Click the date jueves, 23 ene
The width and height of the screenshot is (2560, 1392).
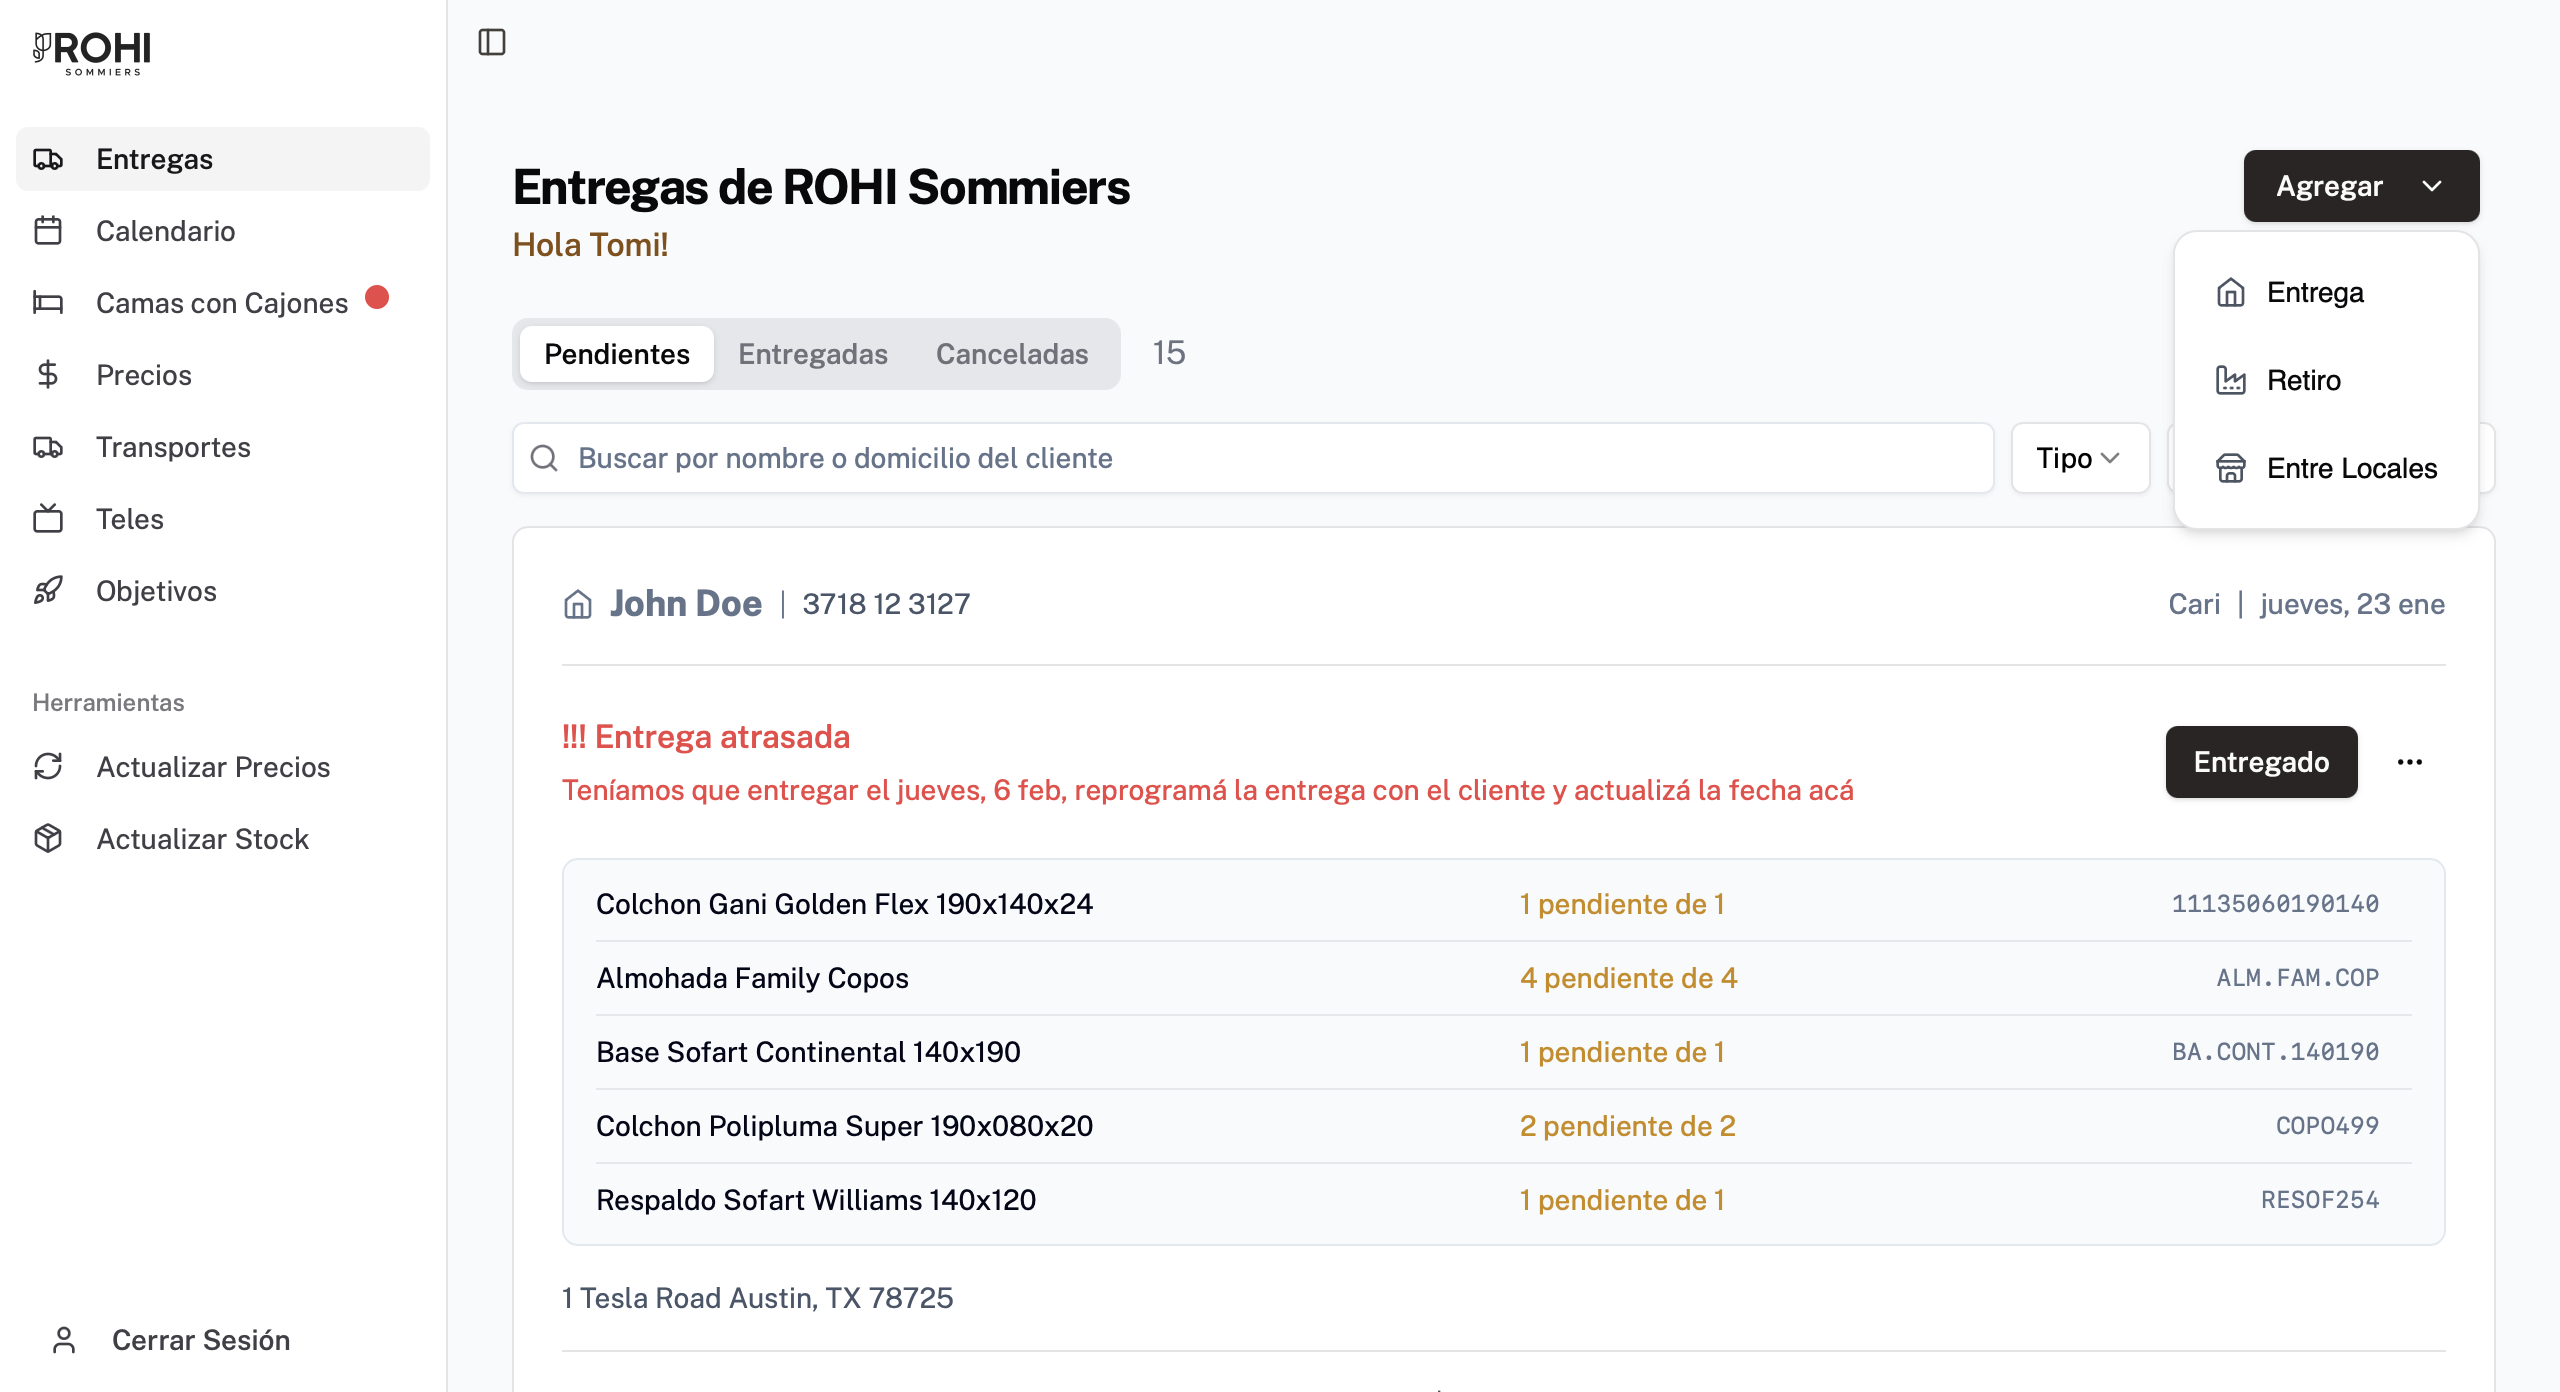click(2352, 604)
